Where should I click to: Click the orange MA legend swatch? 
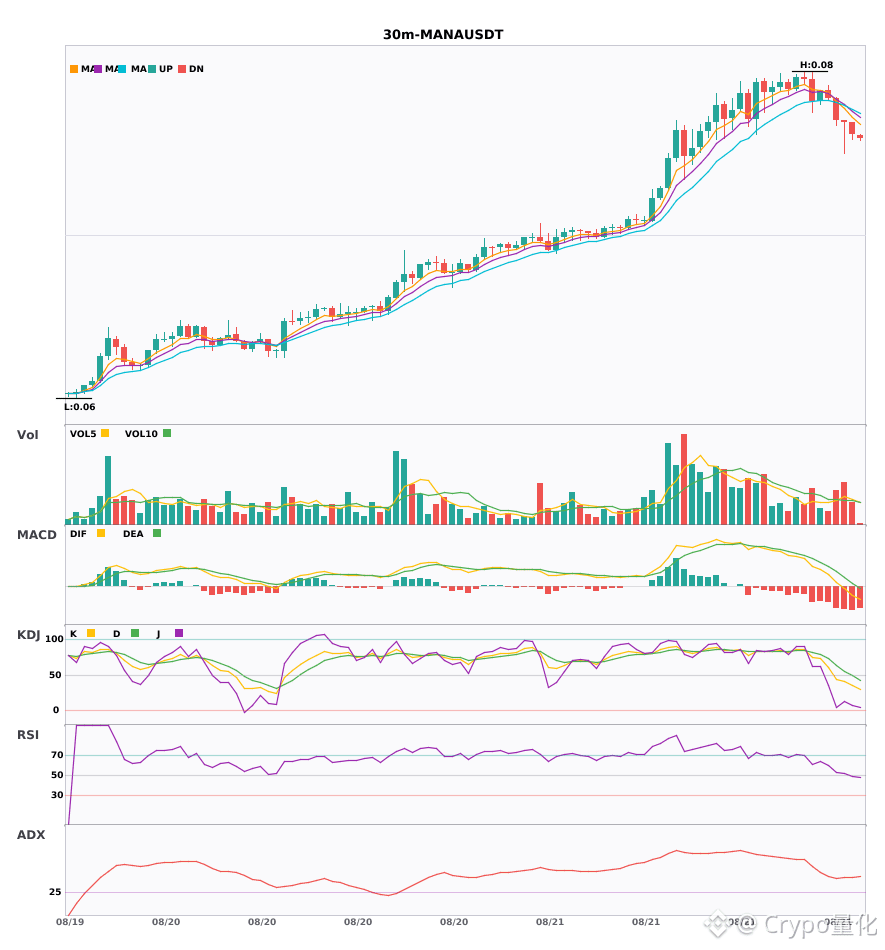click(x=74, y=69)
